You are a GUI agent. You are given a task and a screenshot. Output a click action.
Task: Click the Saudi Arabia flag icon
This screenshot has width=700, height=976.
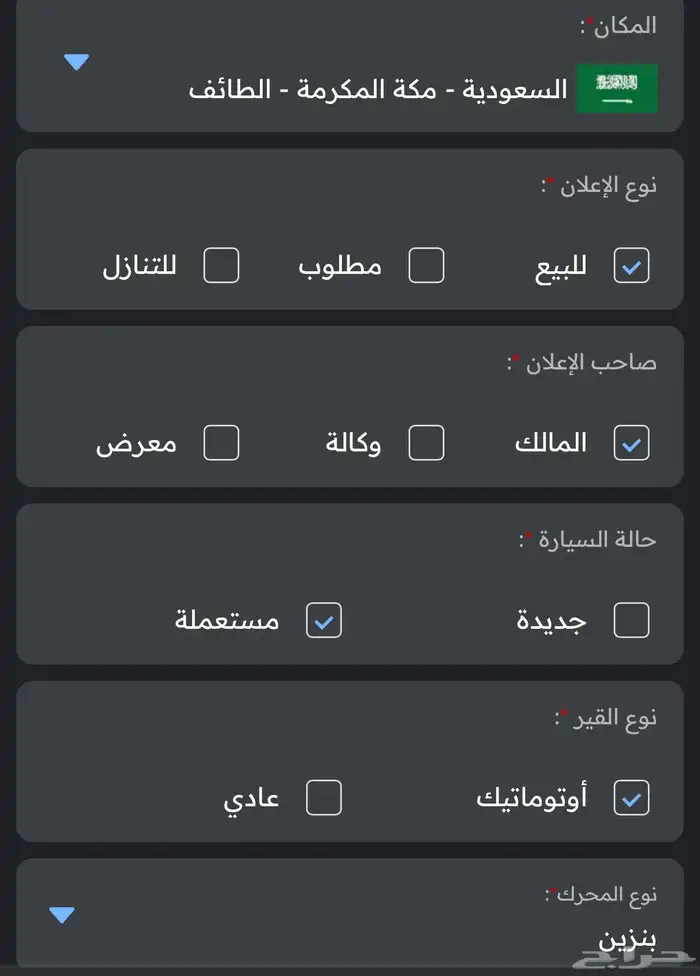[616, 88]
